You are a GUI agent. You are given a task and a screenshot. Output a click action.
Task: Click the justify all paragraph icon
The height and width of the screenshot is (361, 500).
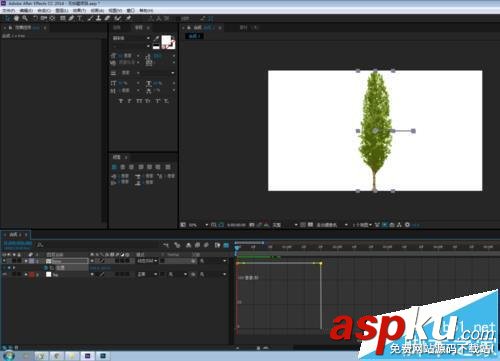[168, 167]
